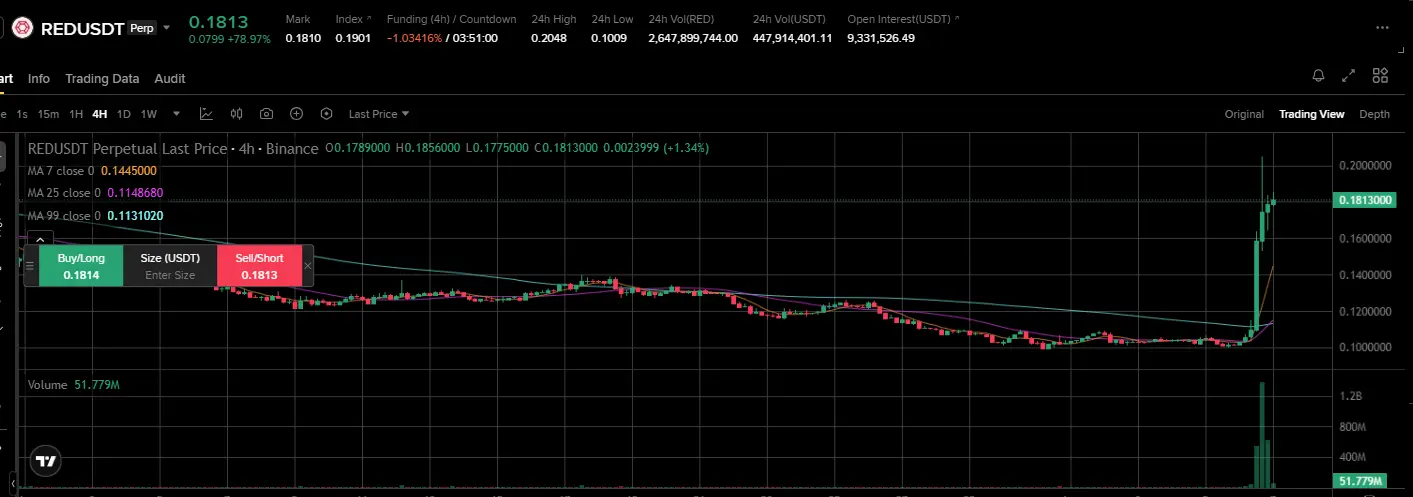Open the three-dots more menu at top right
Screen dimensions: 1413x497
[x=1382, y=28]
